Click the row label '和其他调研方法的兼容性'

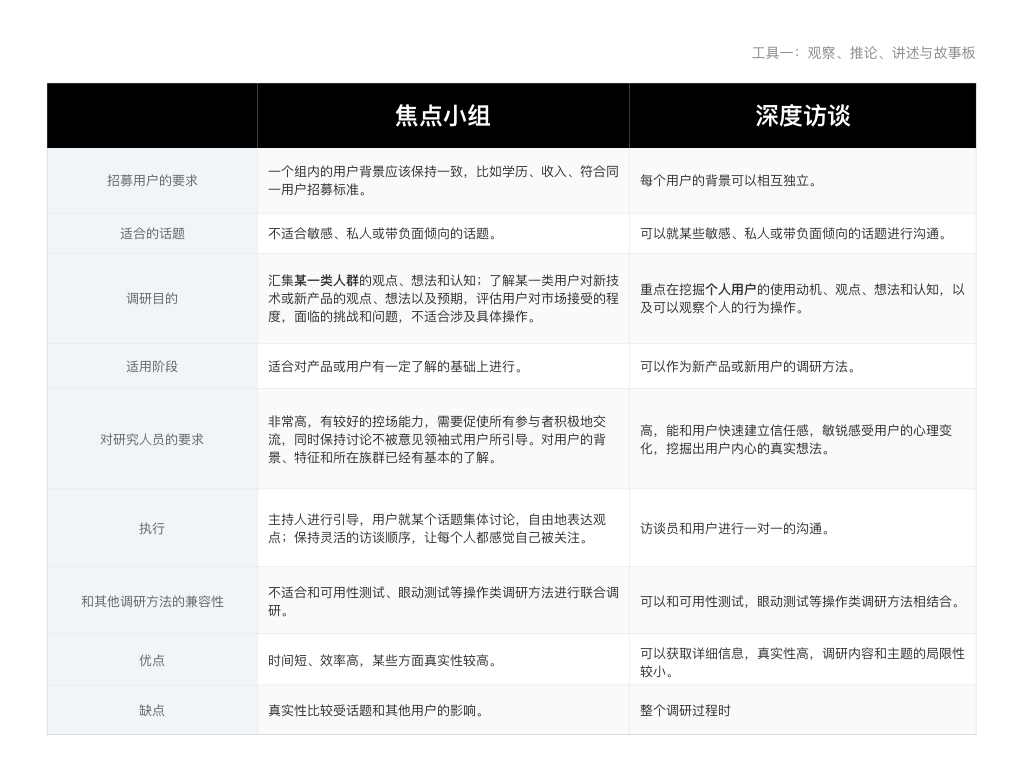coord(152,601)
